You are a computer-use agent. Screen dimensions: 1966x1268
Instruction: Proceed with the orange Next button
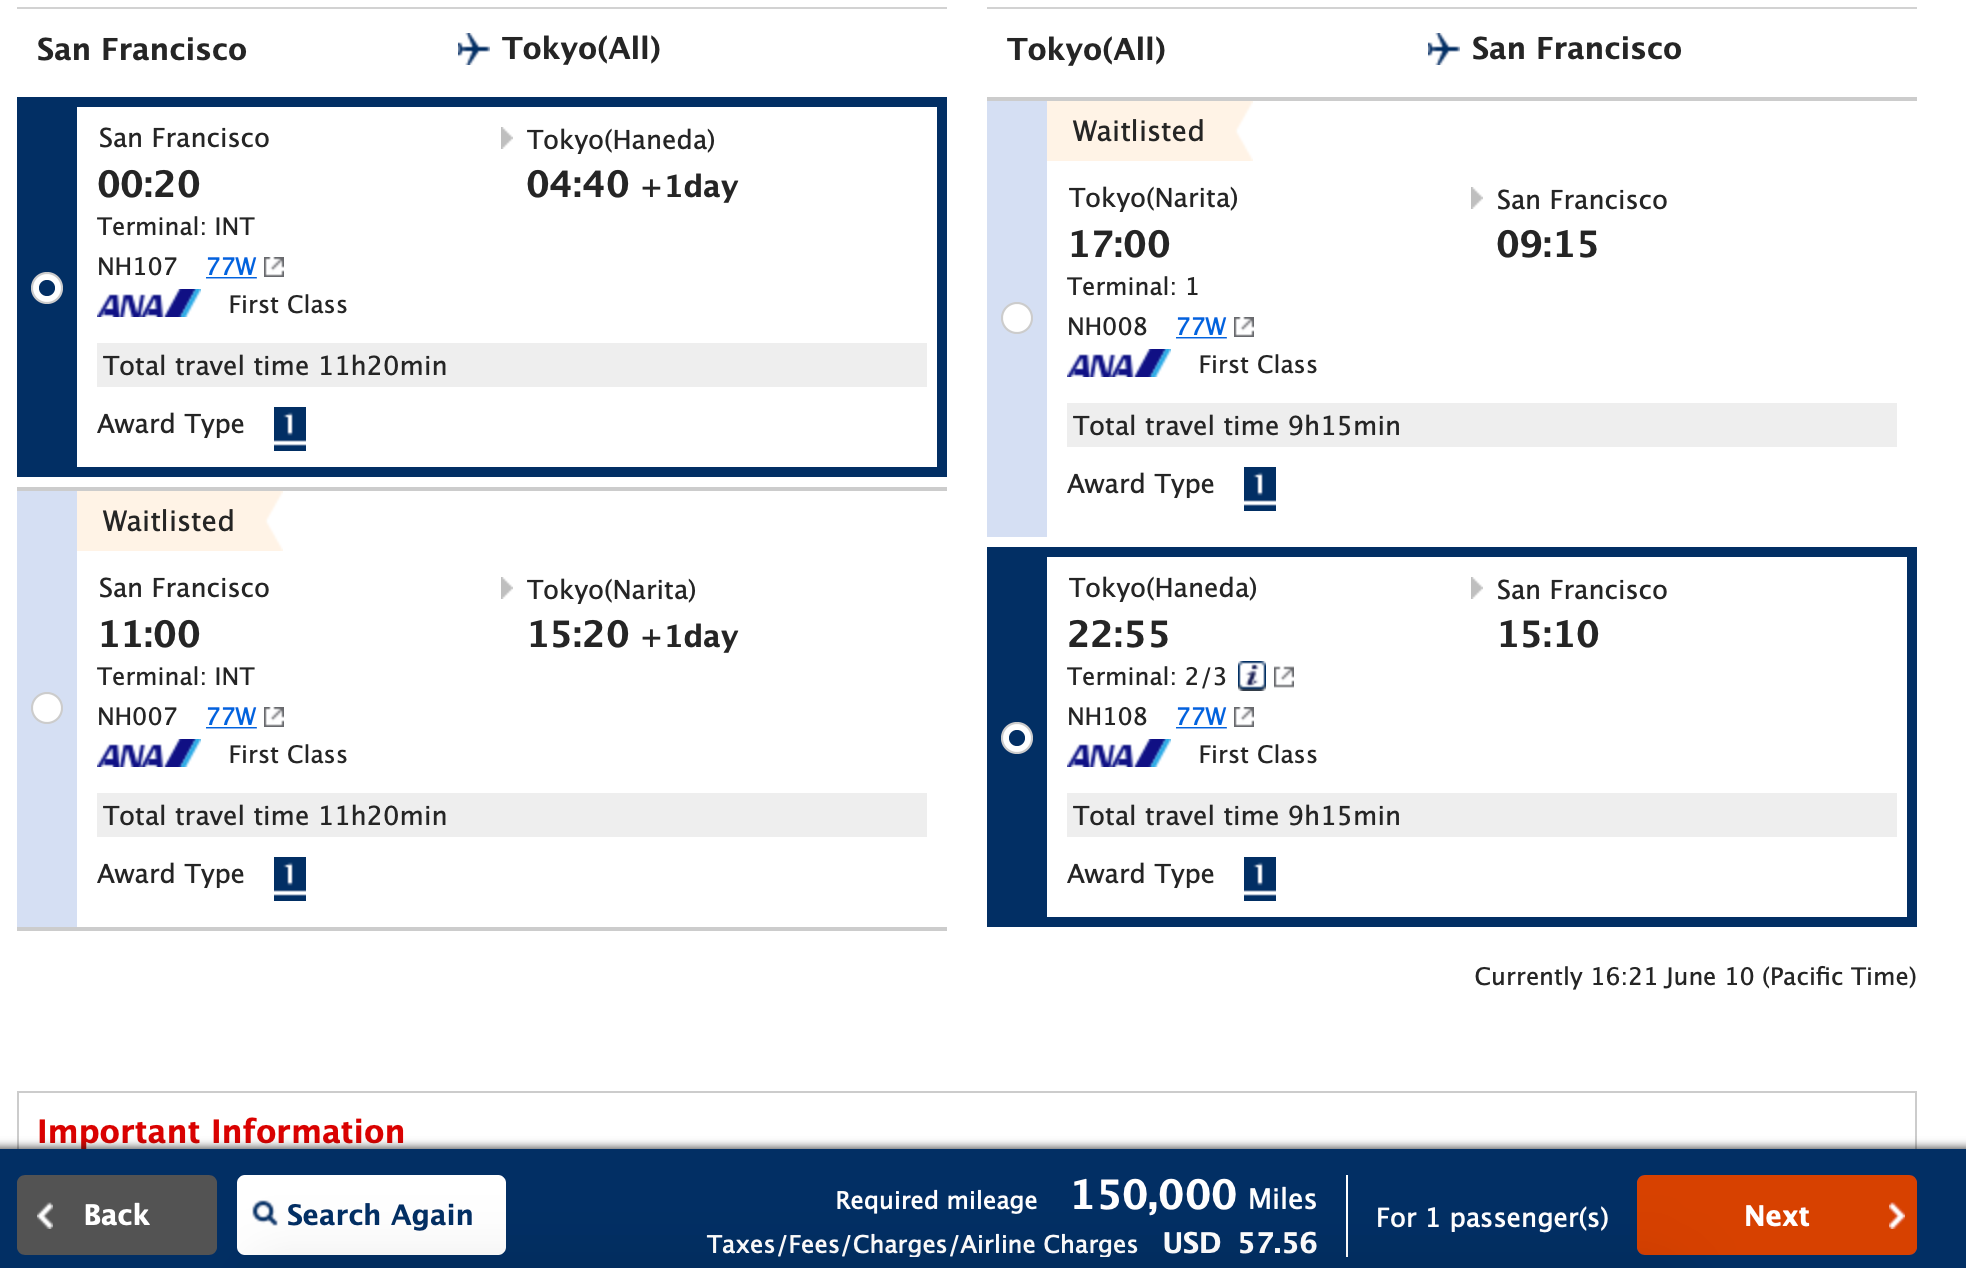[1776, 1215]
